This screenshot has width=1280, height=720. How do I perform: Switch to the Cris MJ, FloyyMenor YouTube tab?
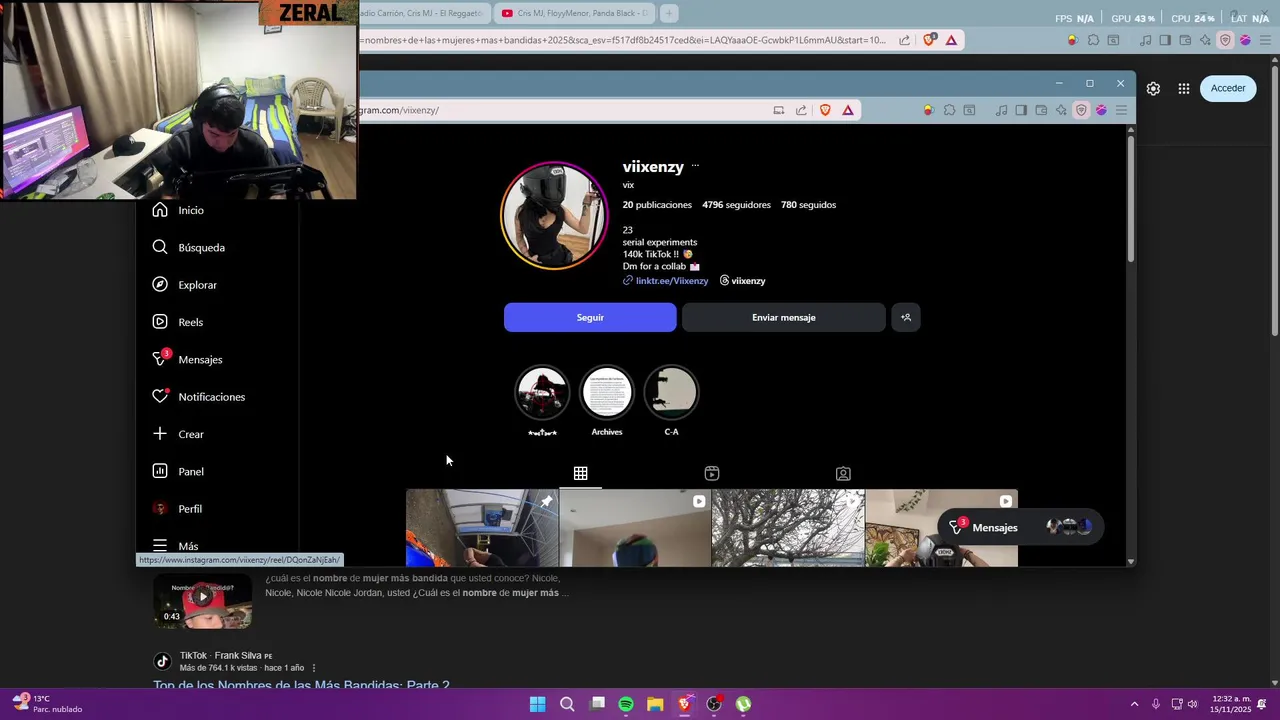[x=575, y=13]
